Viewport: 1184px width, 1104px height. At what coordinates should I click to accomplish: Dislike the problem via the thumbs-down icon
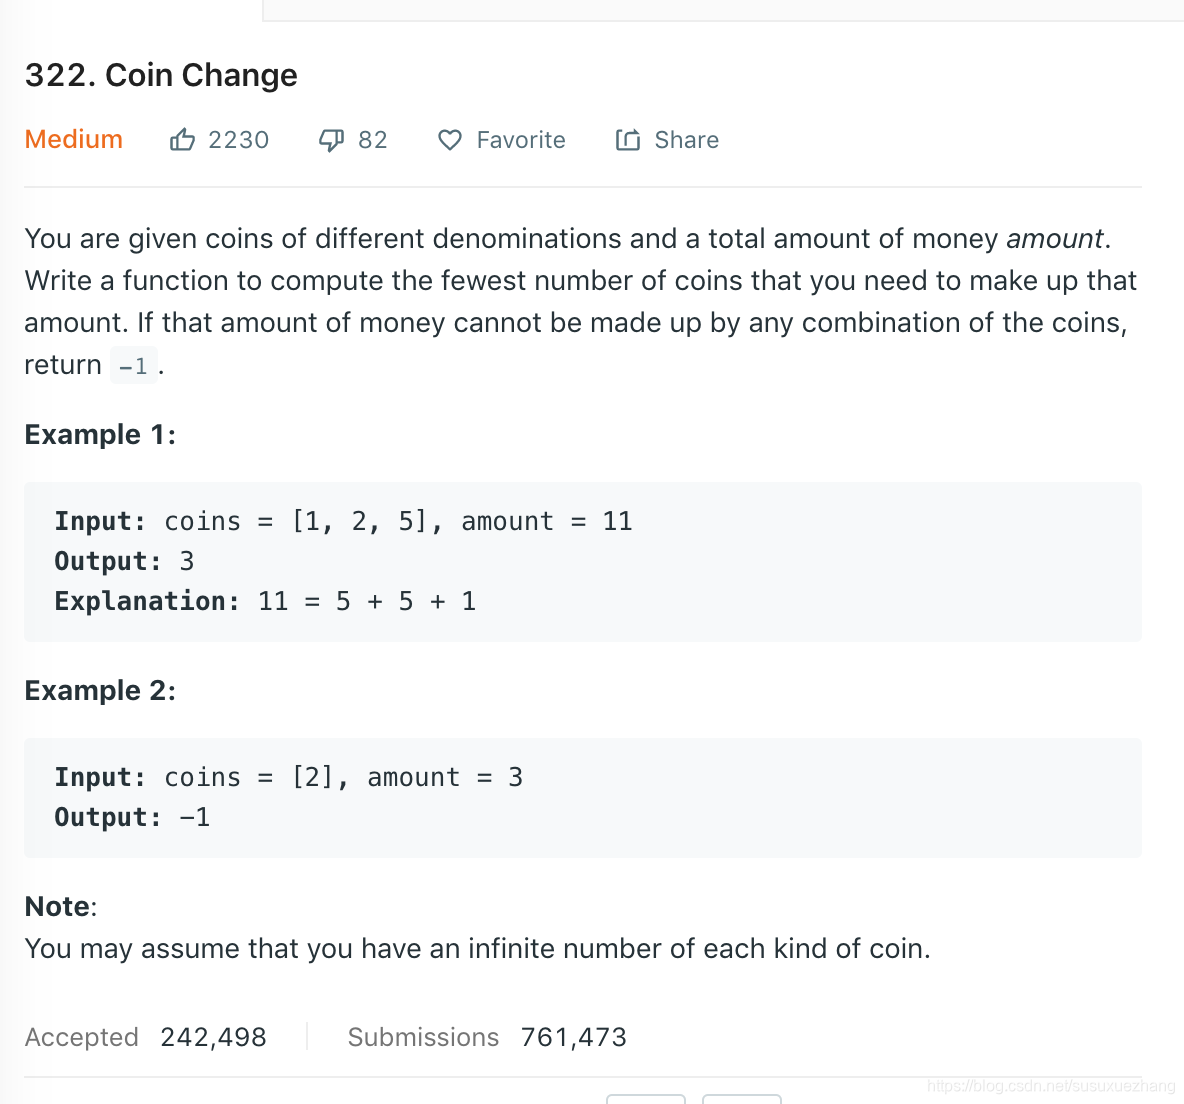(x=330, y=139)
